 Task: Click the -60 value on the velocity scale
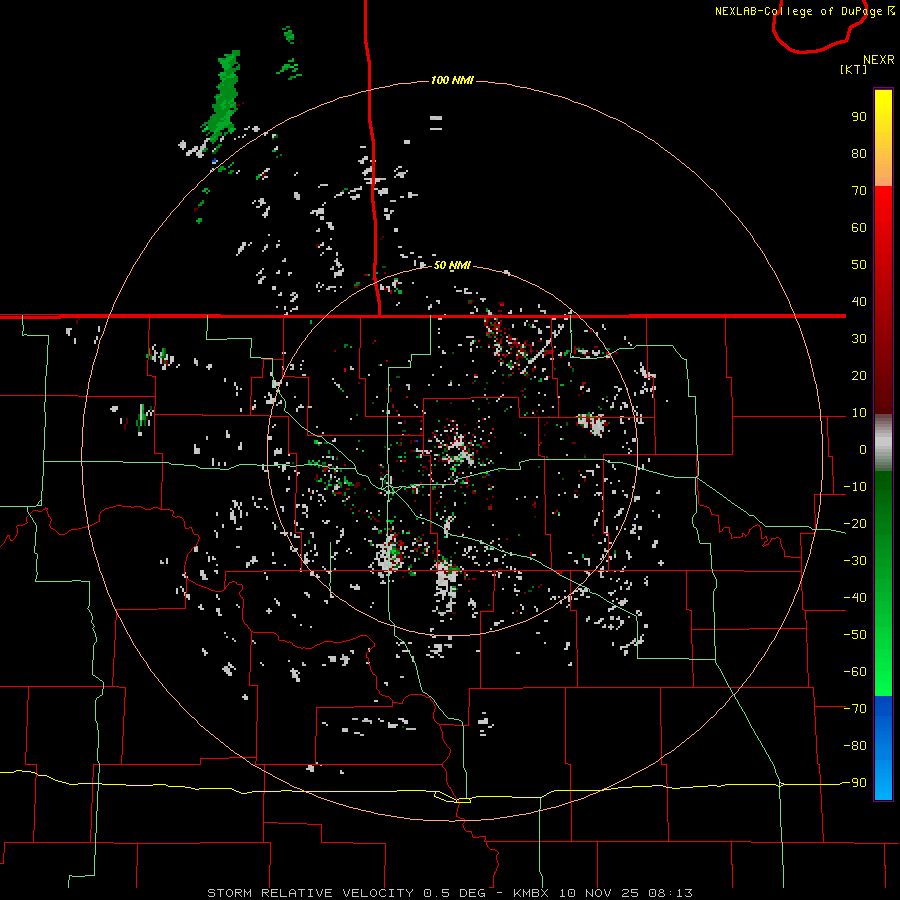point(855,672)
